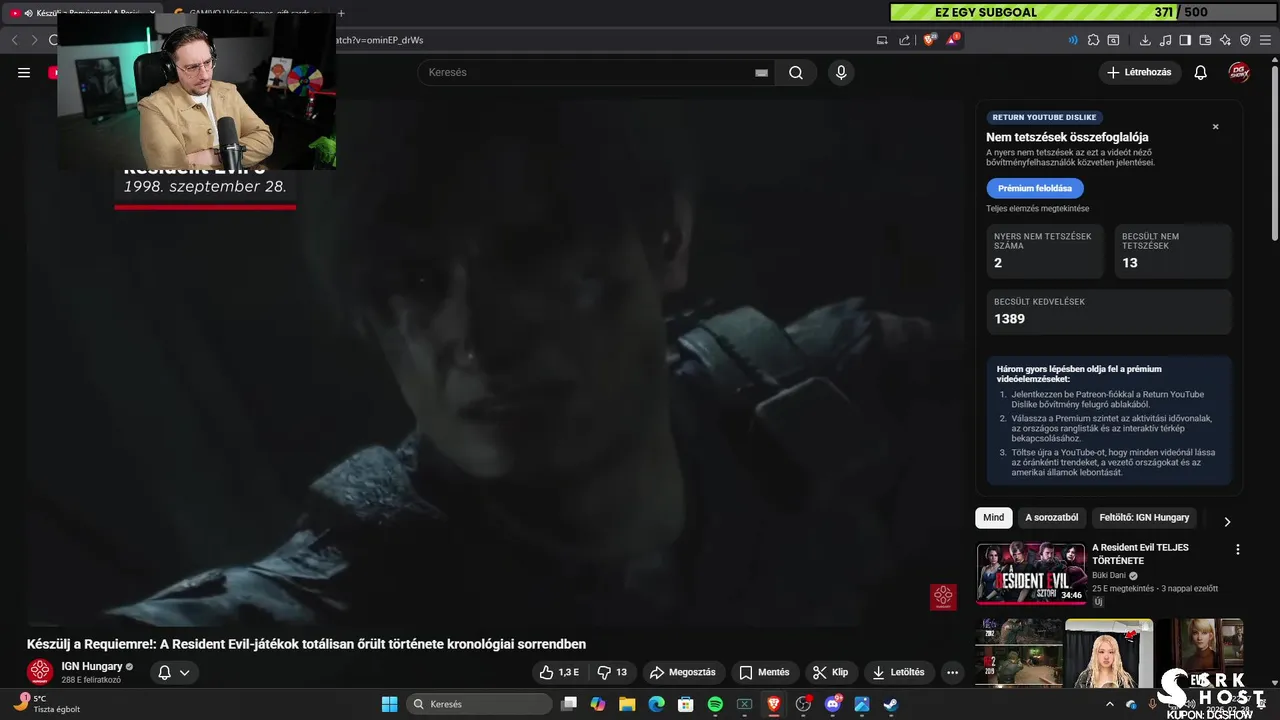Show hidden system tray icons chevron

[x=1109, y=704]
